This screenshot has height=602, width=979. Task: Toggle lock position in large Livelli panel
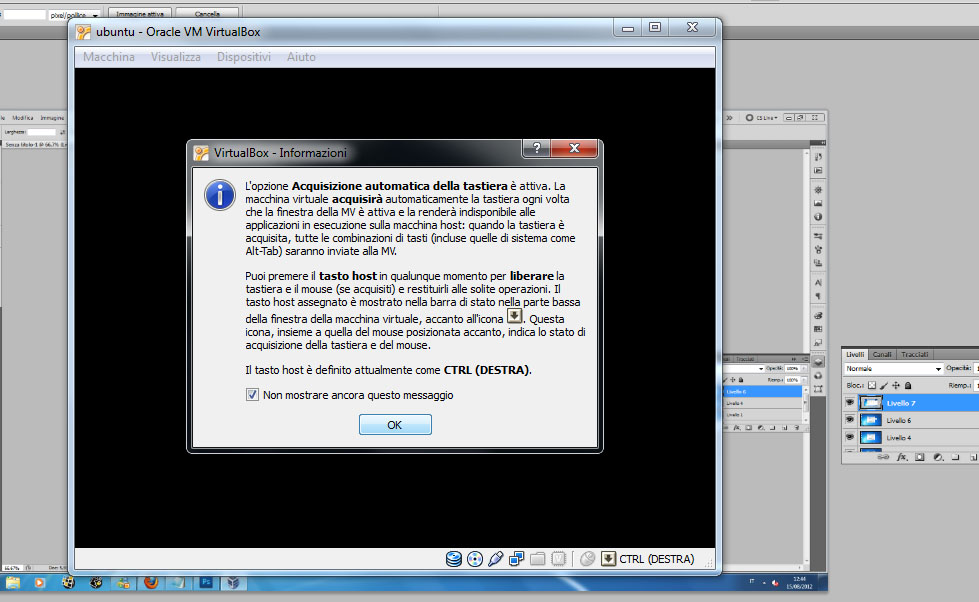pyautogui.click(x=896, y=386)
